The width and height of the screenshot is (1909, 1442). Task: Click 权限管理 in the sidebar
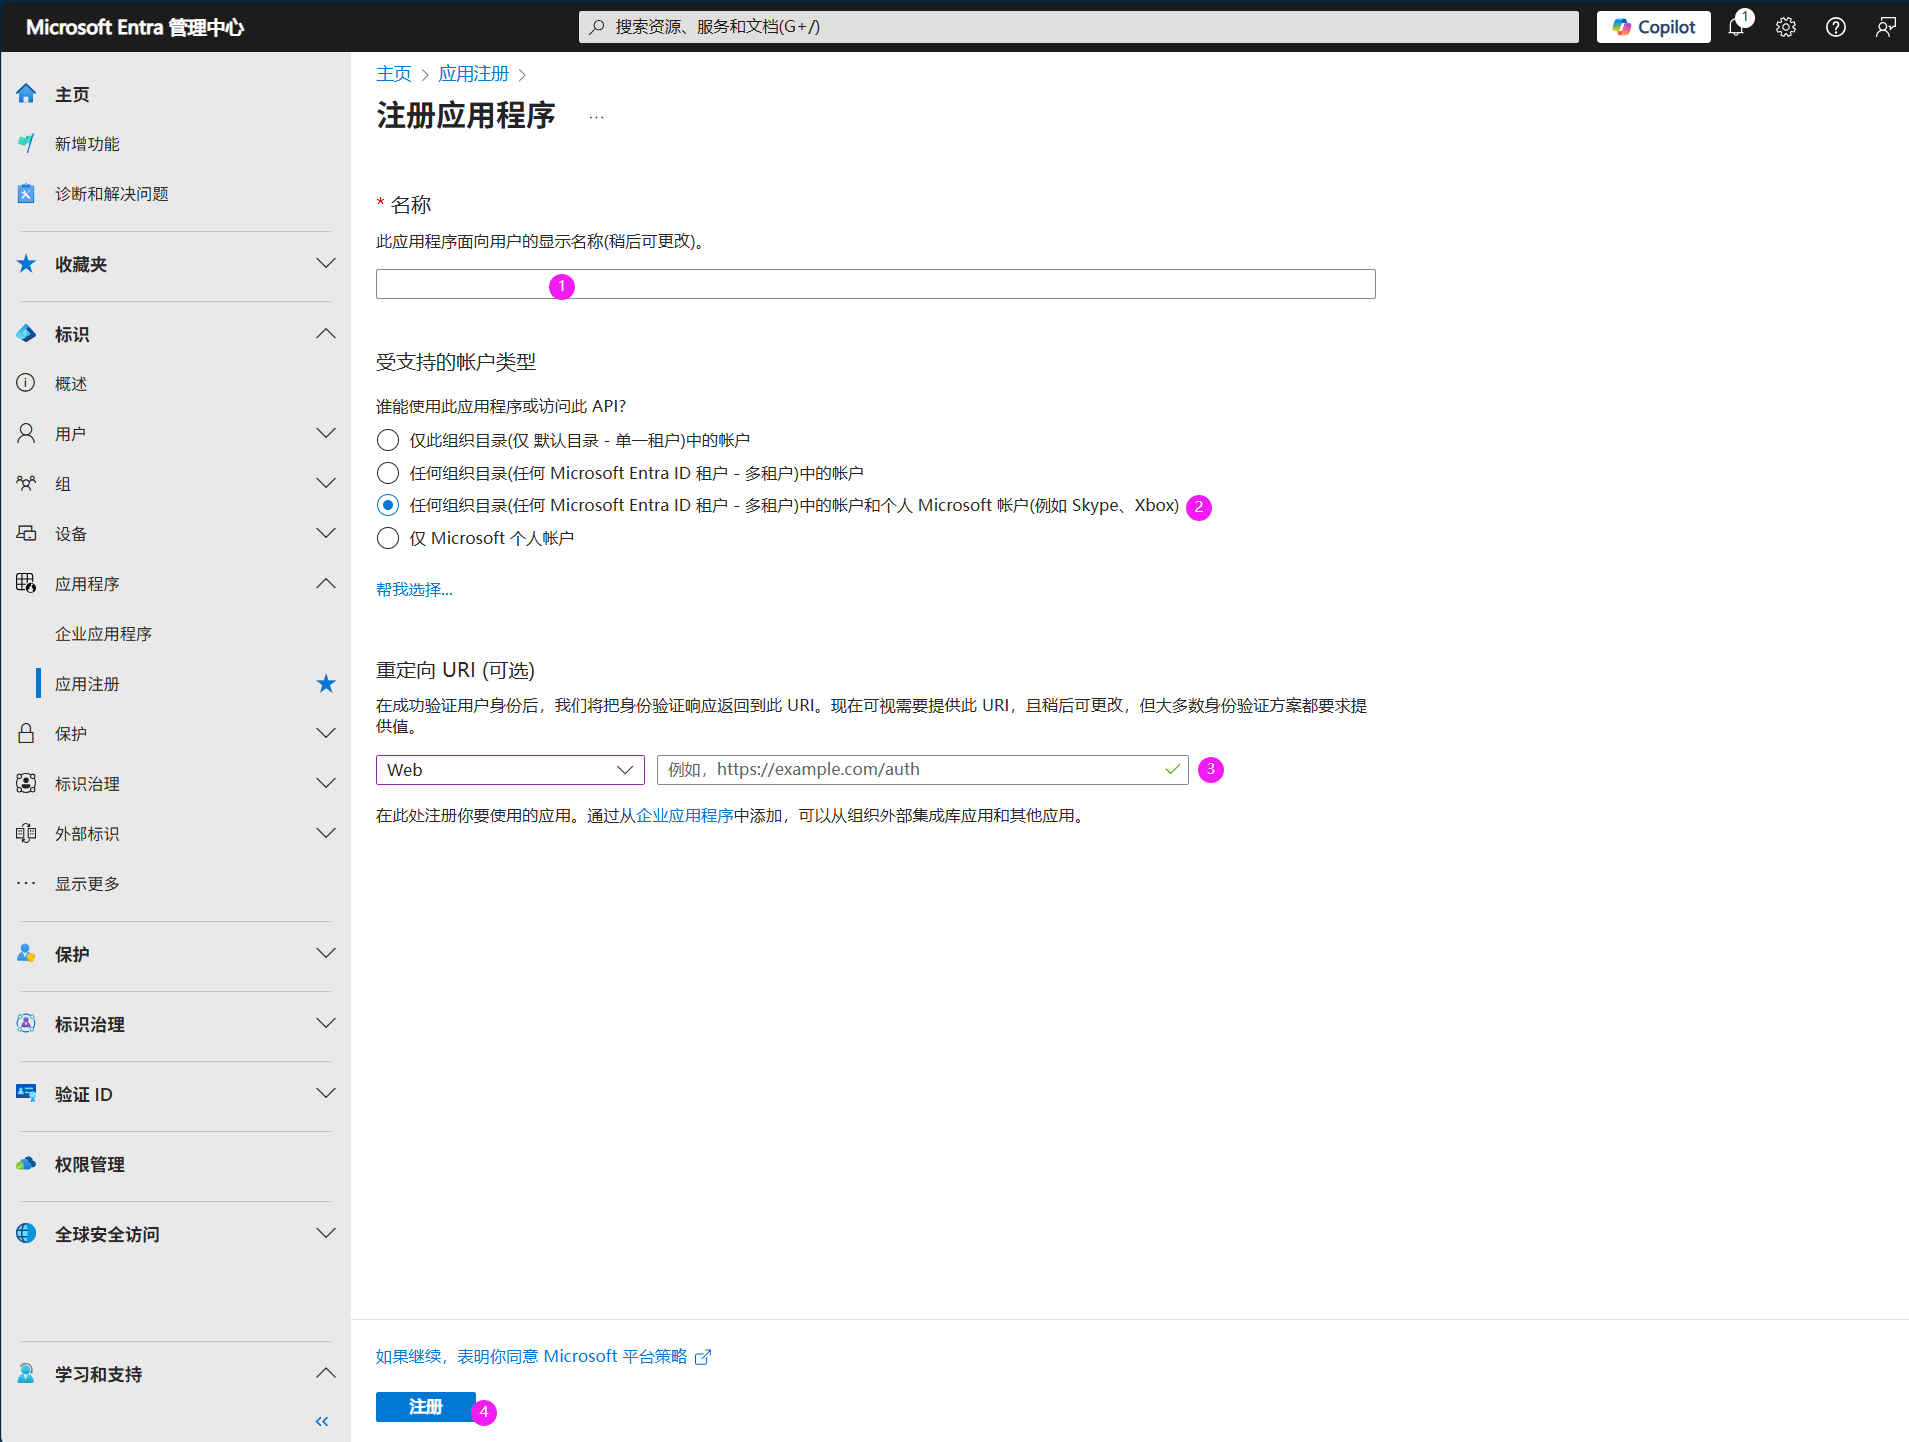click(x=90, y=1164)
